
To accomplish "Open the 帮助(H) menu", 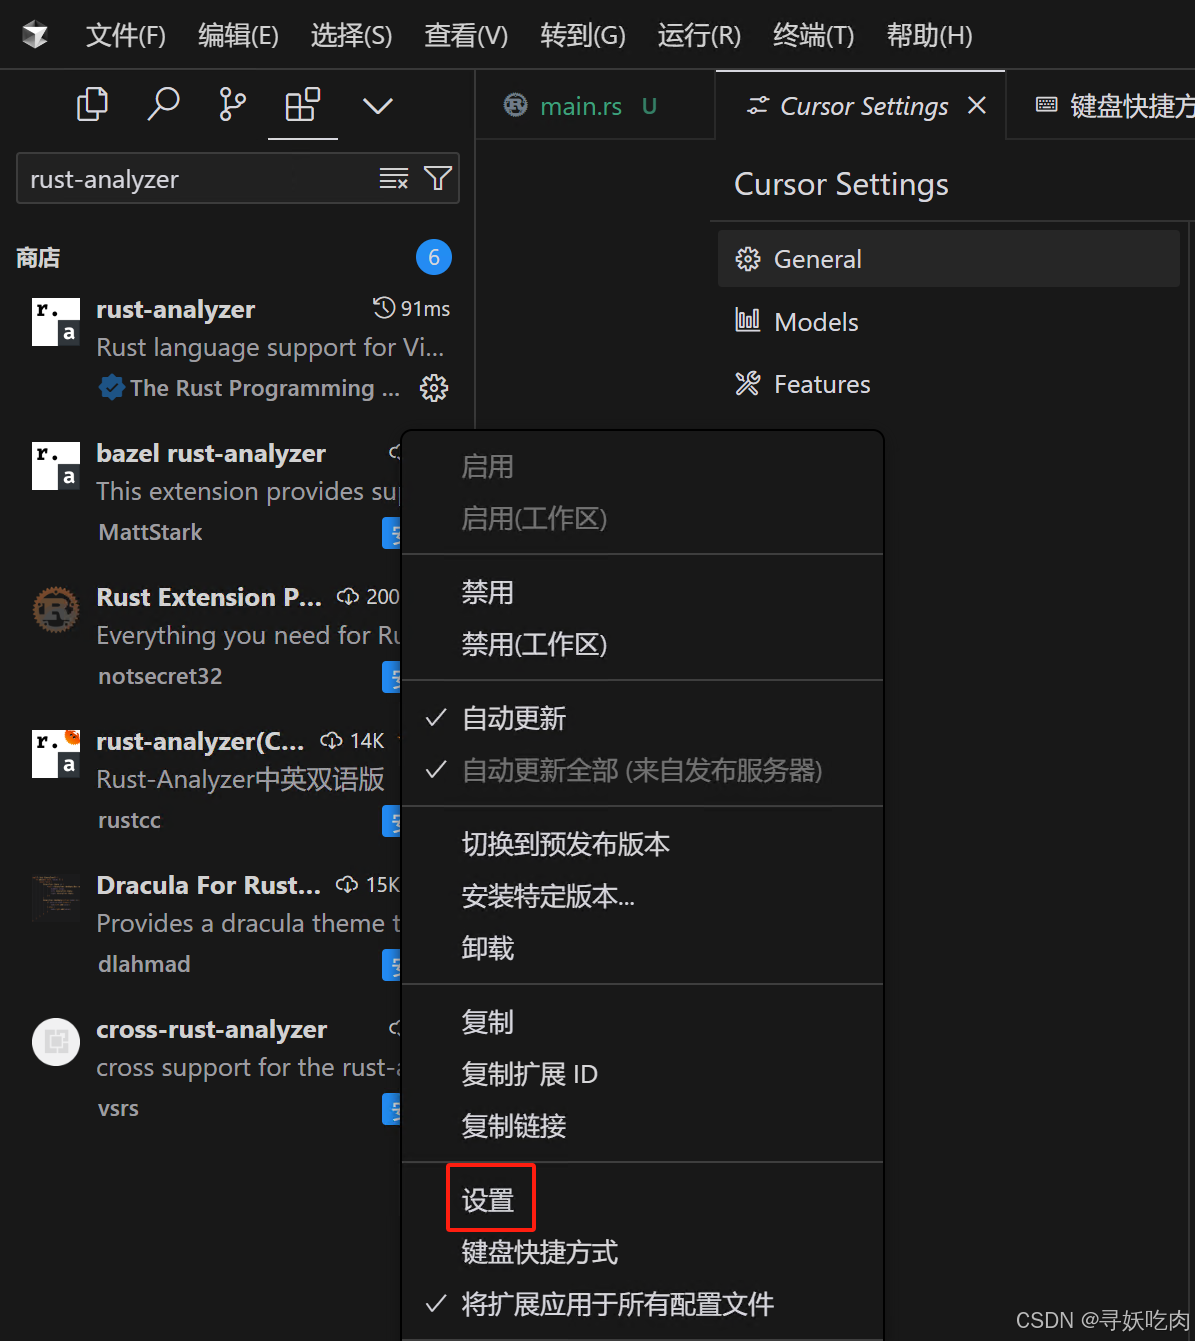I will click(929, 36).
